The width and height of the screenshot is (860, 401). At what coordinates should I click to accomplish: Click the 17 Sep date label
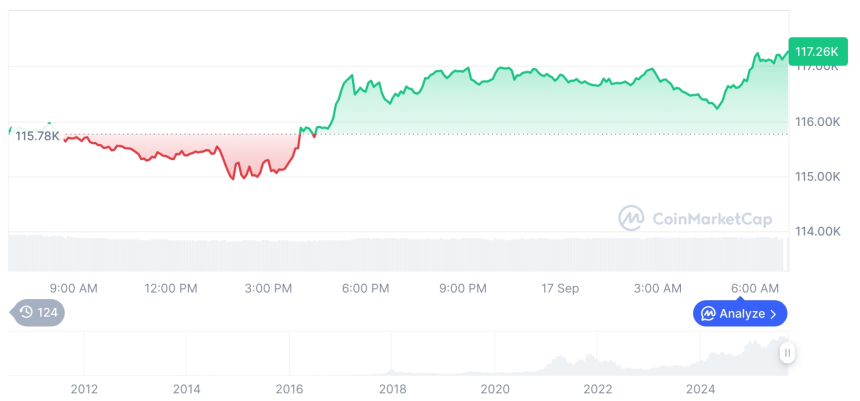pyautogui.click(x=560, y=288)
